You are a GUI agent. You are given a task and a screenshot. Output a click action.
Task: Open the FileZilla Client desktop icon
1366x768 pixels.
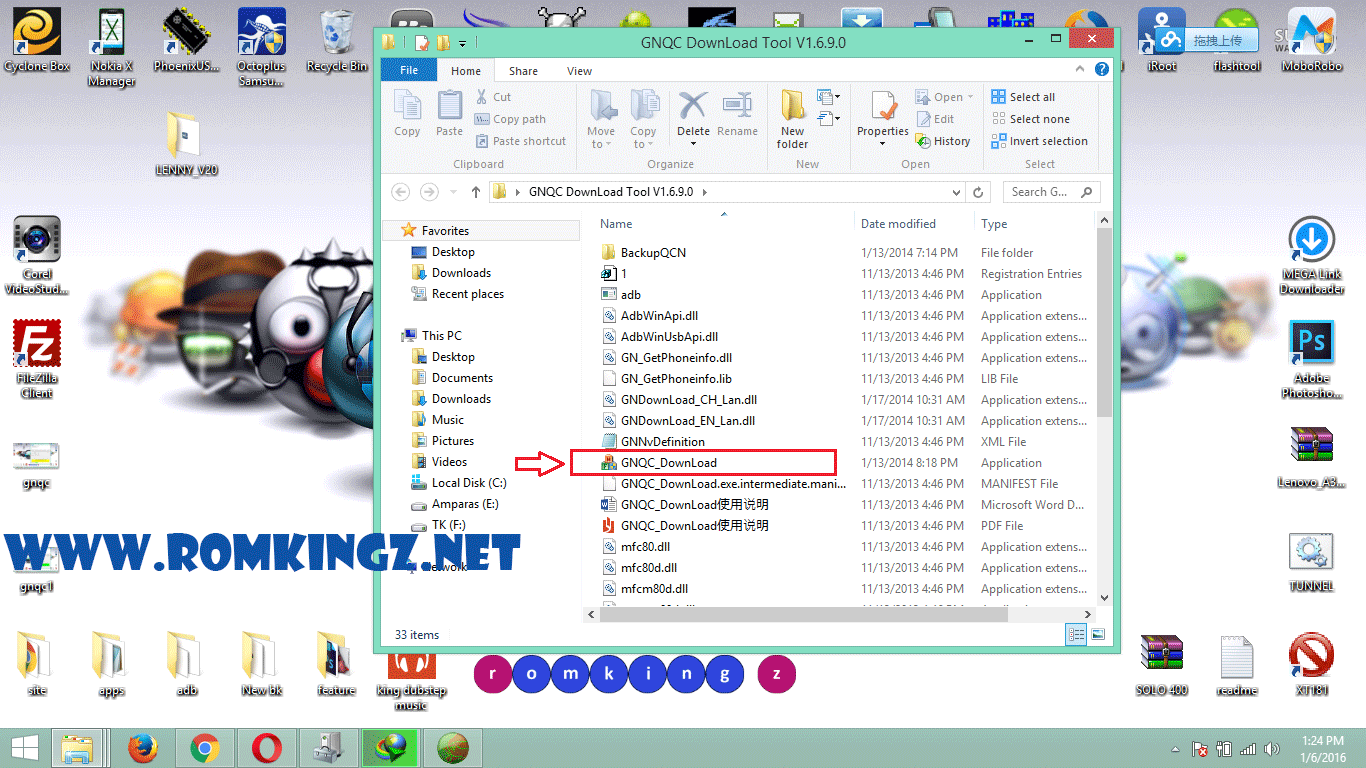click(x=37, y=359)
